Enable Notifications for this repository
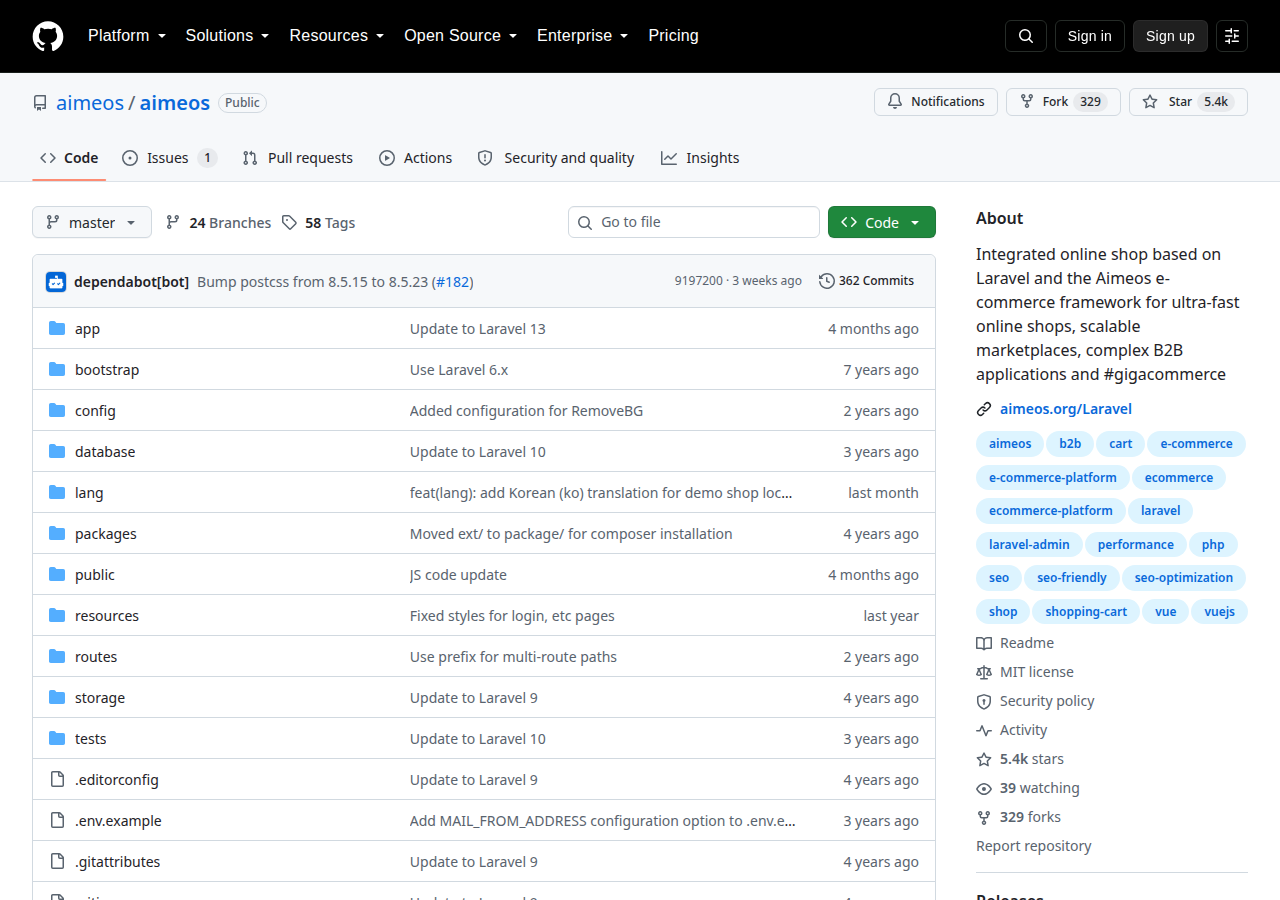Screen dimensions: 1280x900 click(x=936, y=102)
